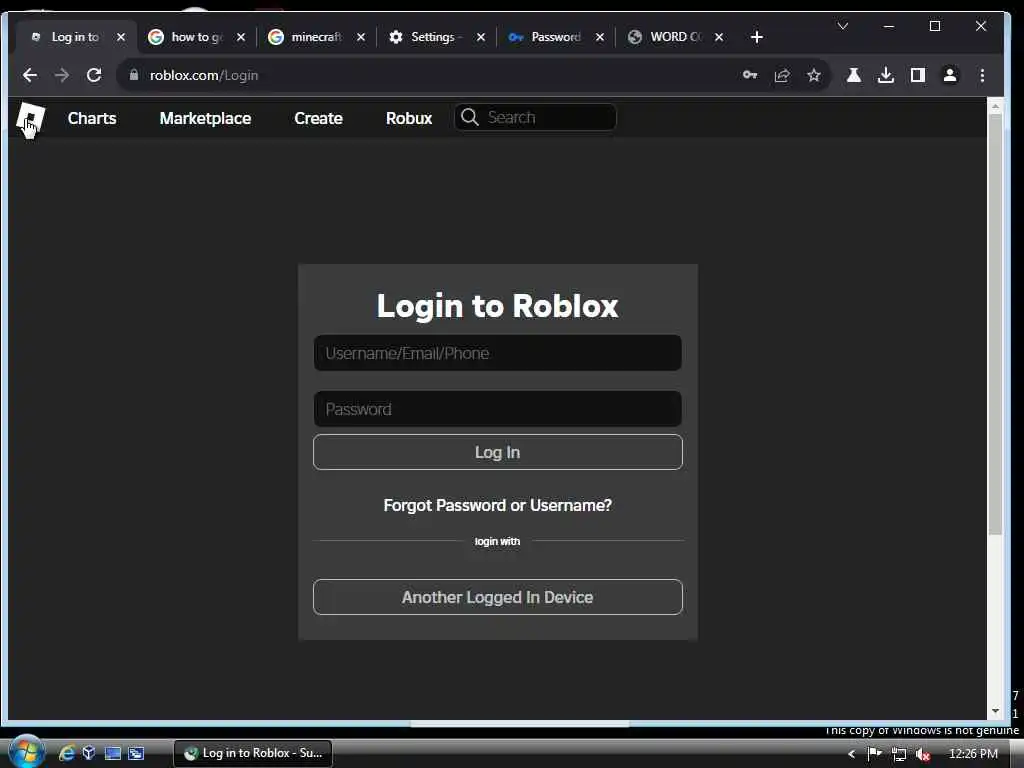
Task: Open a new tab with the plus icon
Action: point(757,37)
